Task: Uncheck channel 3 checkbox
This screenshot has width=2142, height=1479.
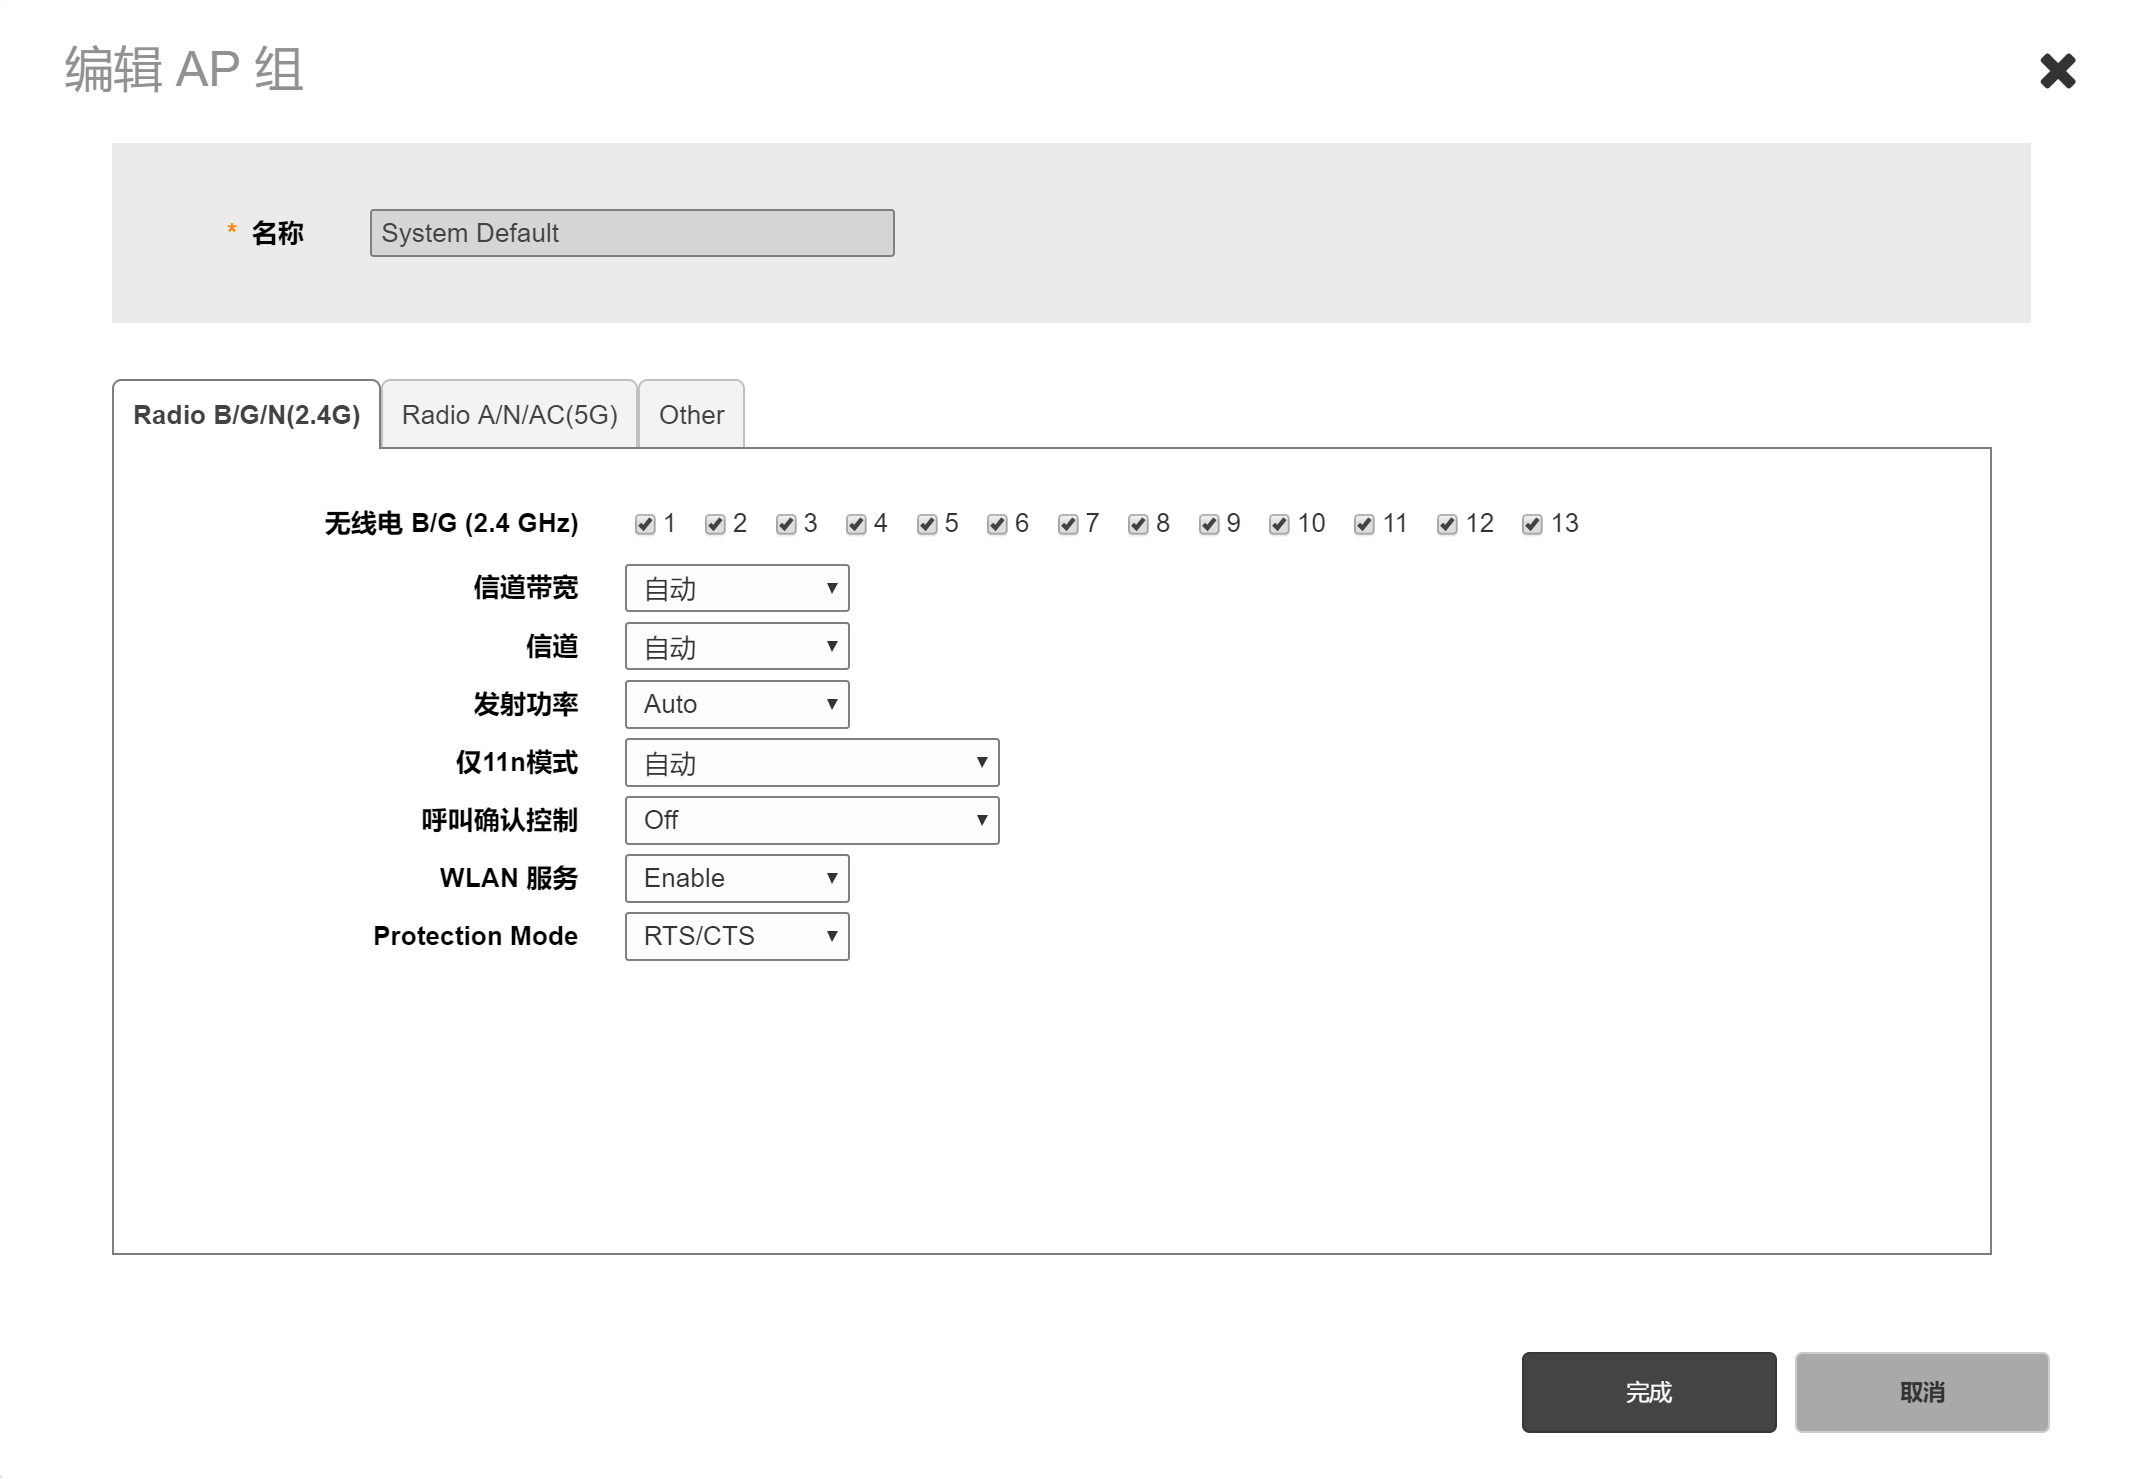Action: [x=786, y=525]
